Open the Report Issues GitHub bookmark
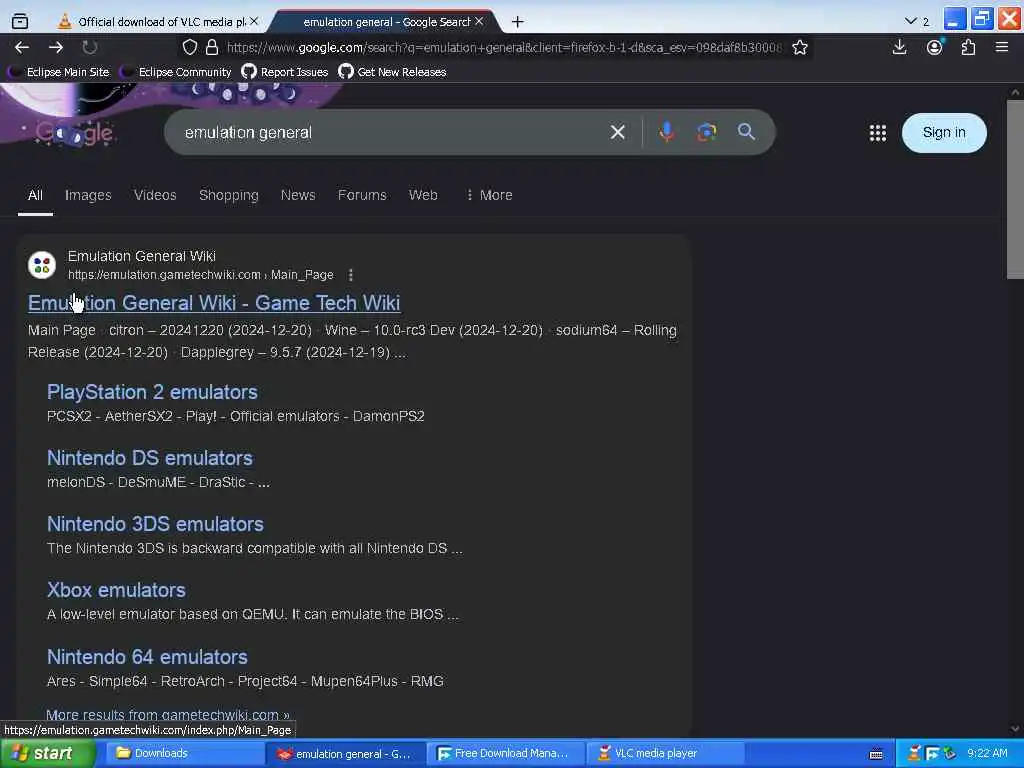1024x768 pixels. point(285,72)
